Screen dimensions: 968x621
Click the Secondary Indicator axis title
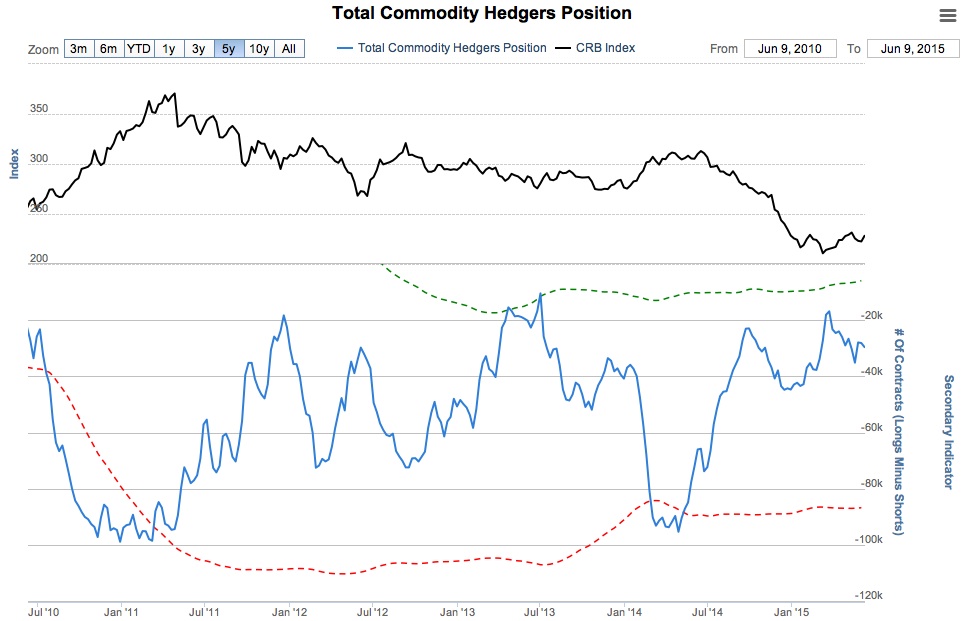(948, 432)
